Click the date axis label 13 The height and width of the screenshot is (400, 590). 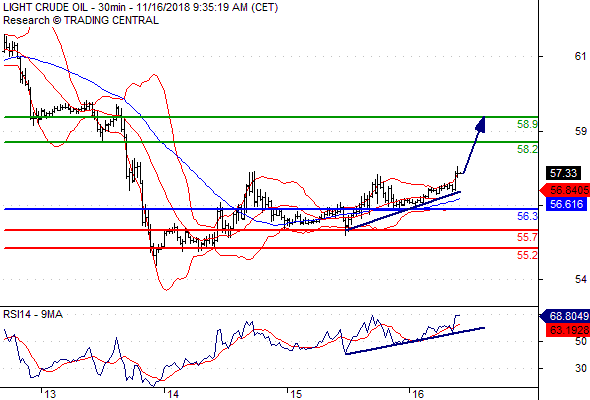tap(50, 394)
